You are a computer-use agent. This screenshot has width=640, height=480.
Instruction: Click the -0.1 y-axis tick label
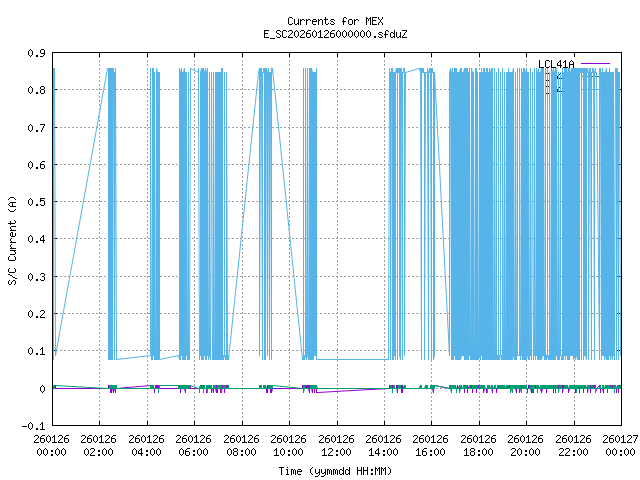tap(33, 426)
